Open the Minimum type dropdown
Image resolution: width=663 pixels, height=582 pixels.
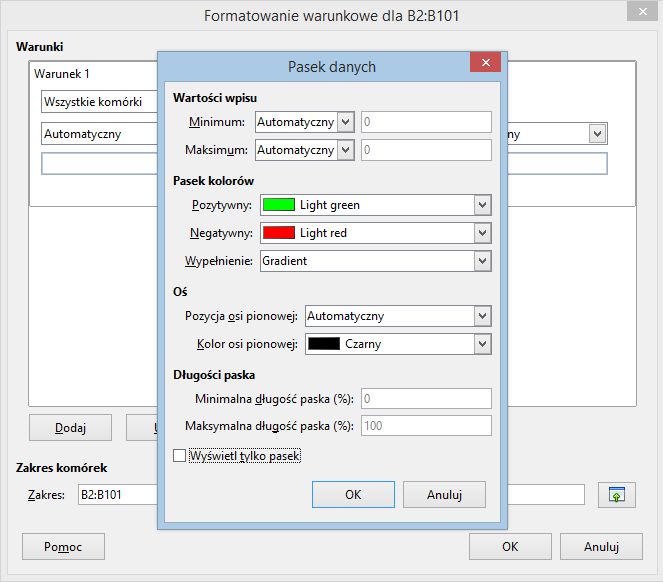point(346,122)
